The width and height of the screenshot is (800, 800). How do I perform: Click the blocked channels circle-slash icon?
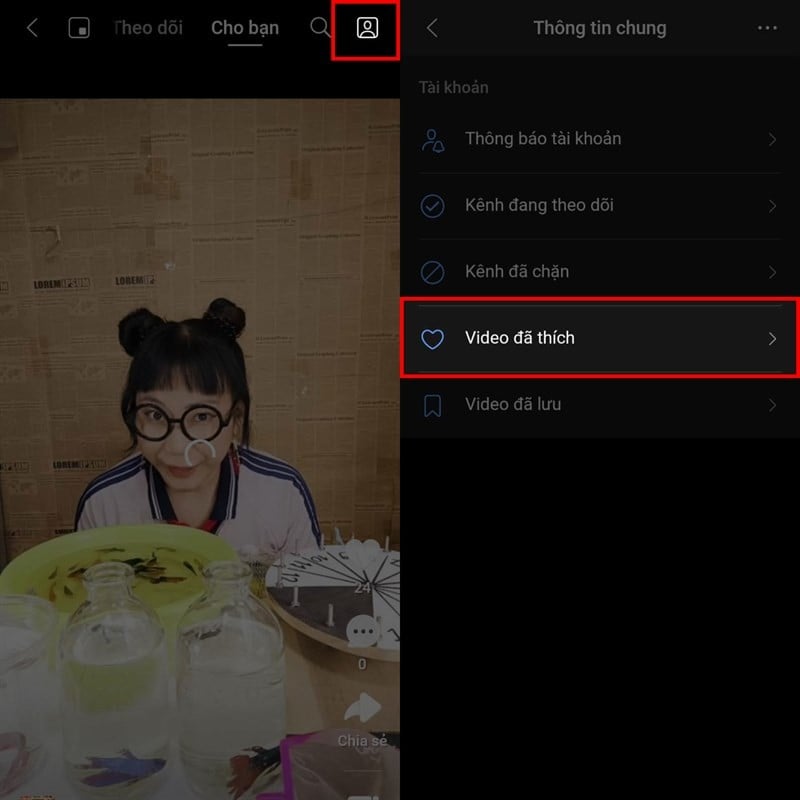432,272
